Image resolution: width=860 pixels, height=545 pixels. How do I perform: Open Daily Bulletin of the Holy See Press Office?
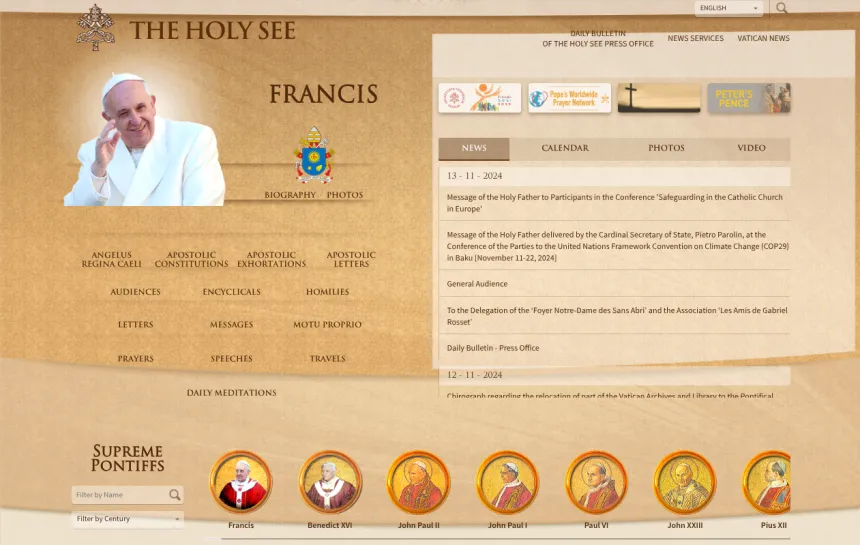[x=598, y=38]
